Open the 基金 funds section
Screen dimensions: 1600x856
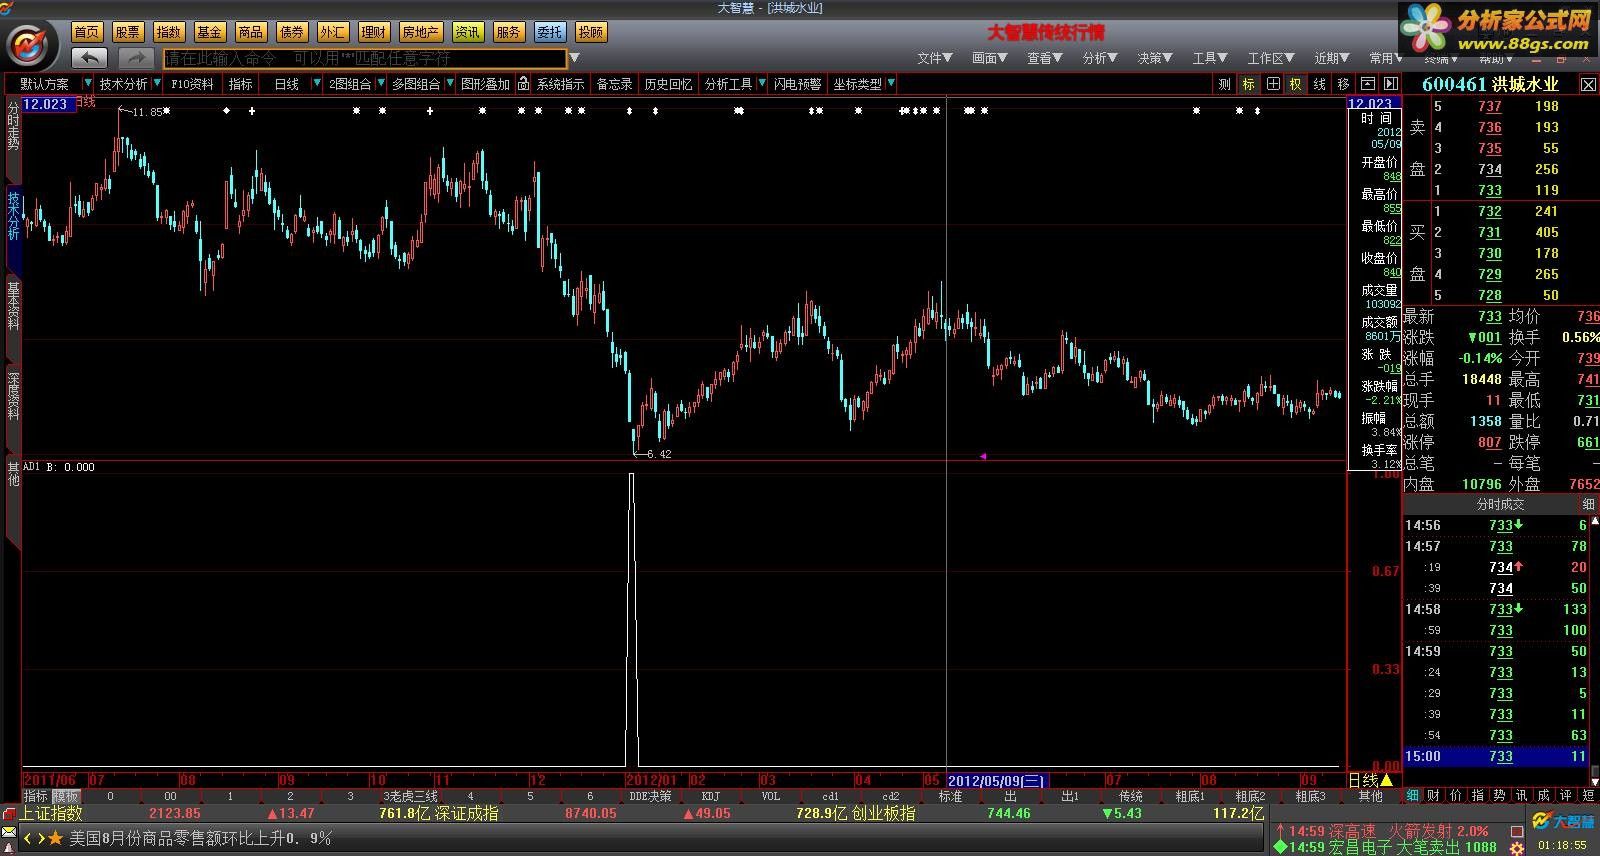point(209,32)
